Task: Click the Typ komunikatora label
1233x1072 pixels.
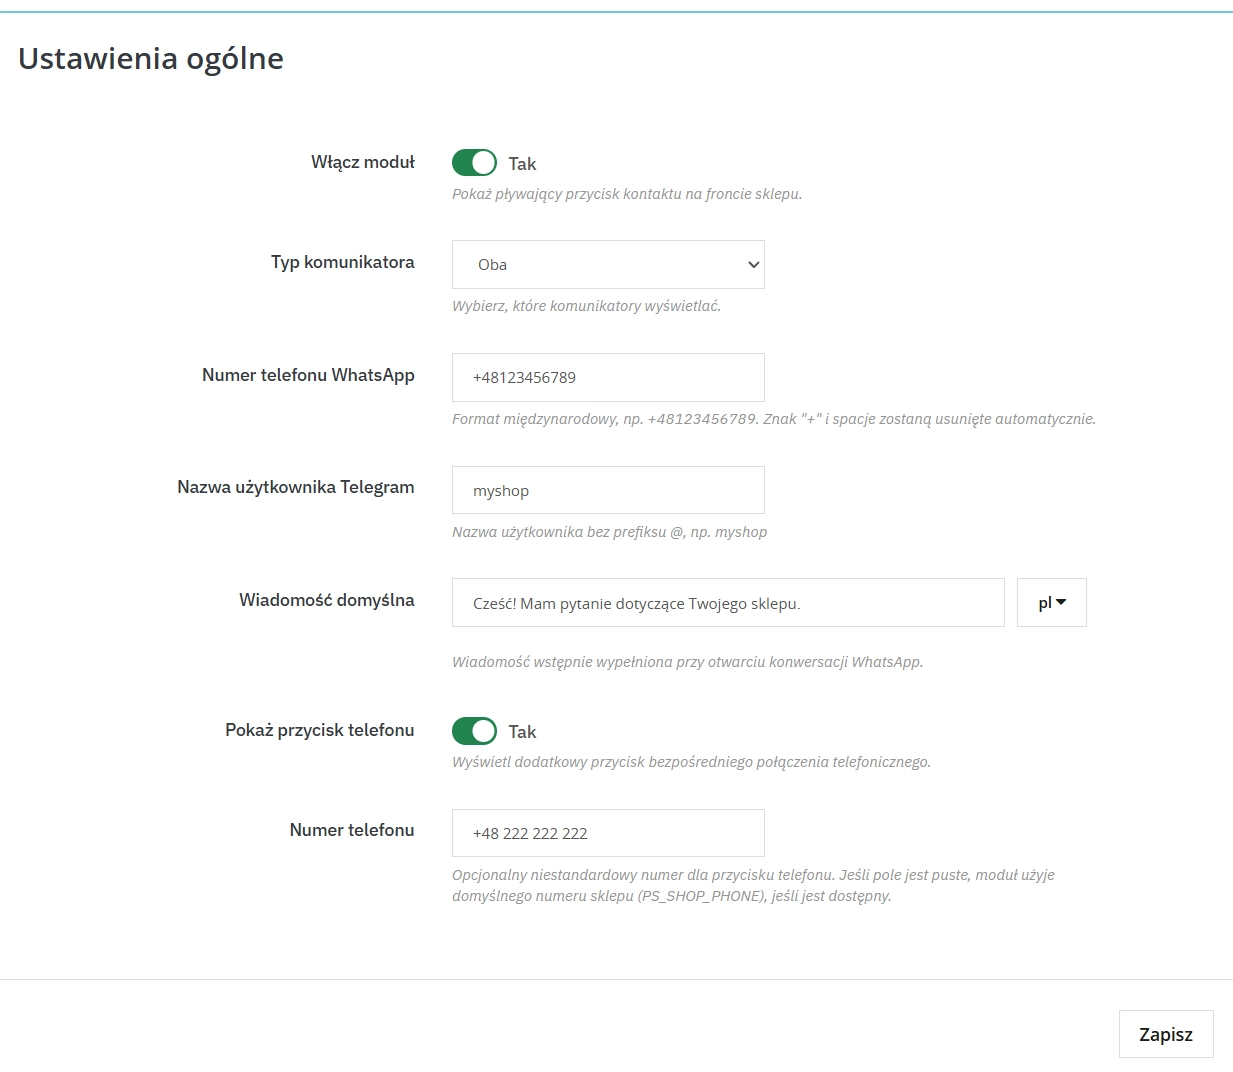Action: 342,262
